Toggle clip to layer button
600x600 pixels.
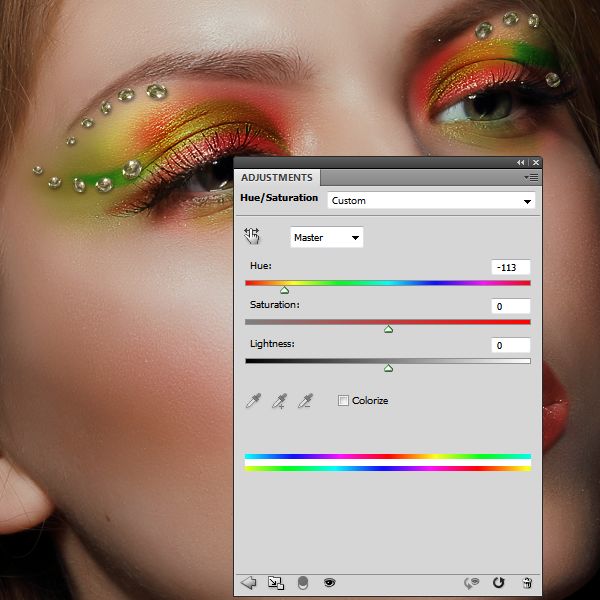(302, 582)
